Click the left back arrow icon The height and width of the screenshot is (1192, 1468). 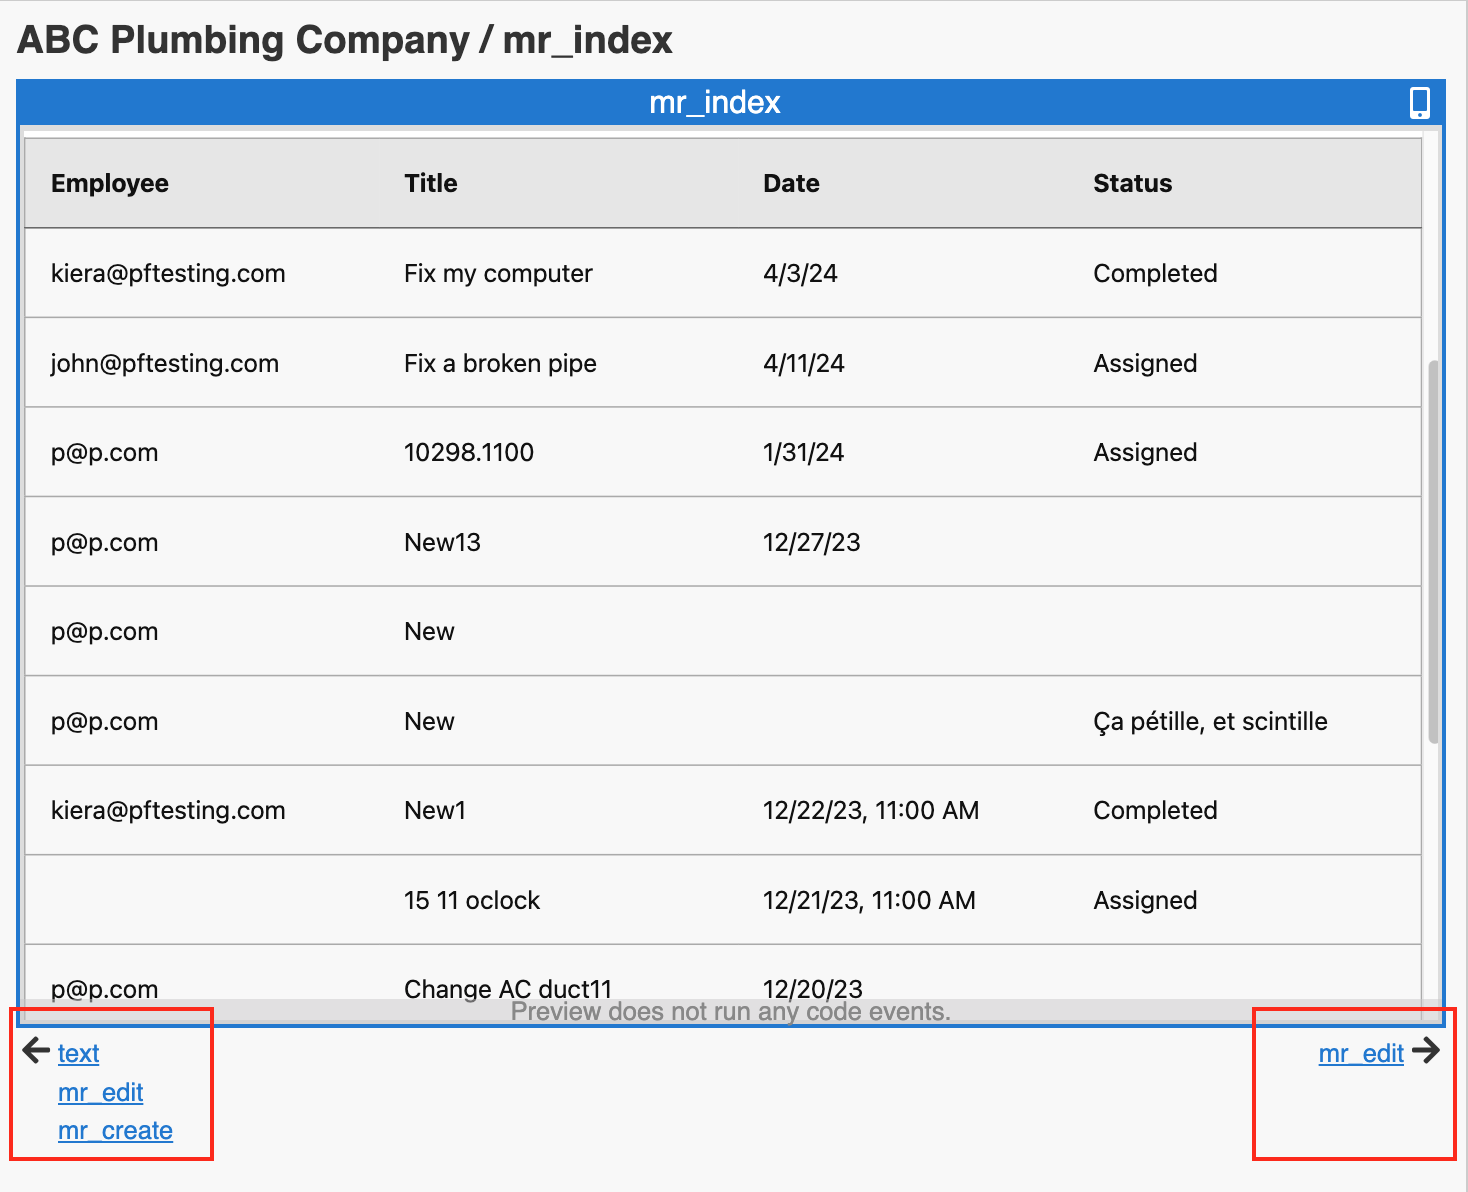click(36, 1051)
